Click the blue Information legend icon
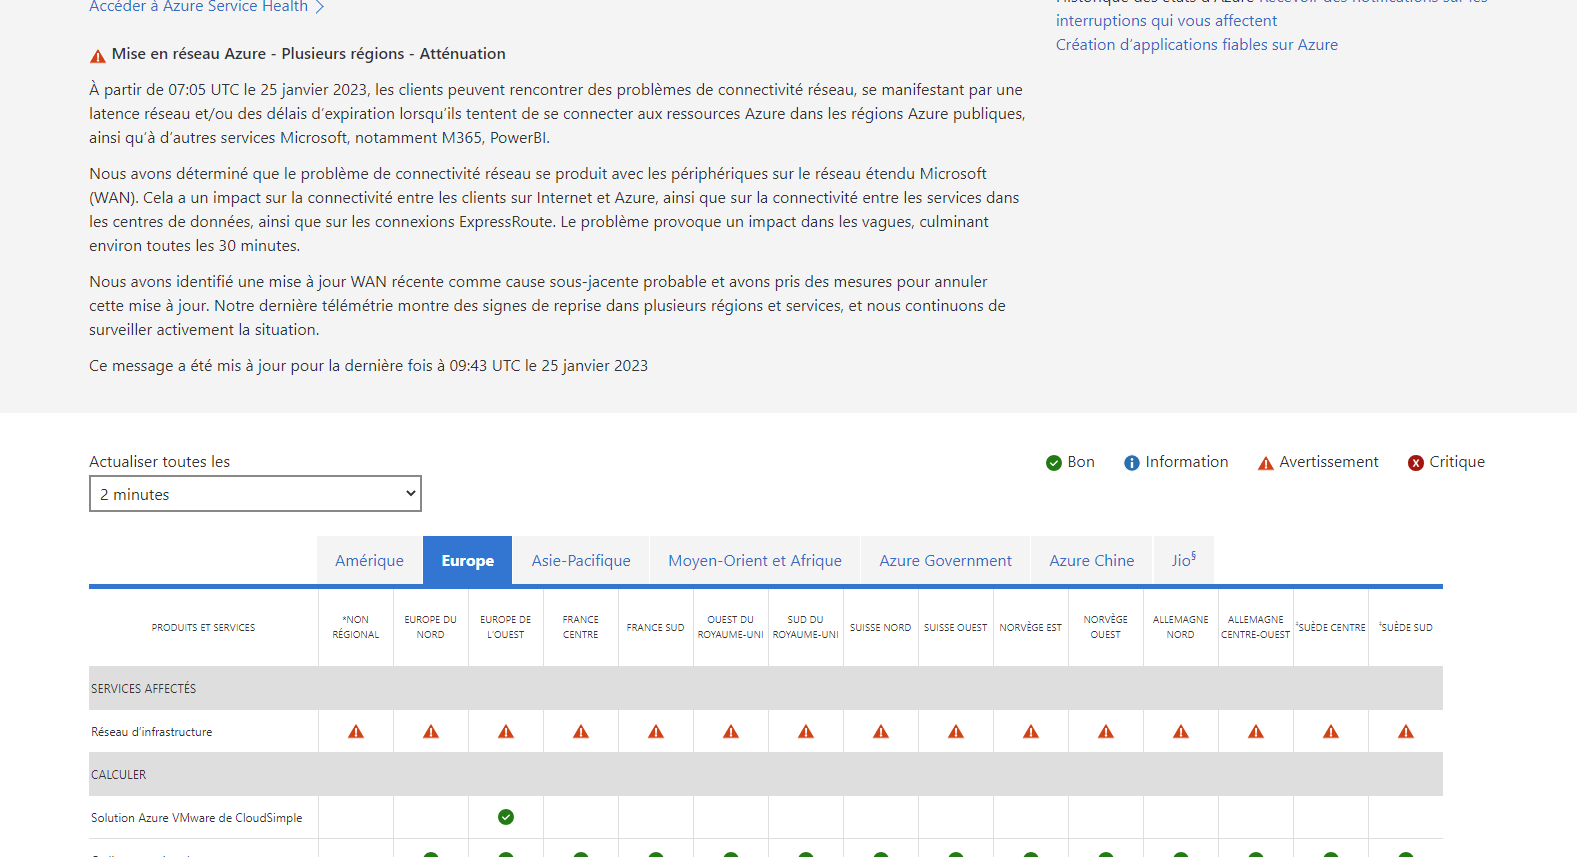 pyautogui.click(x=1132, y=463)
